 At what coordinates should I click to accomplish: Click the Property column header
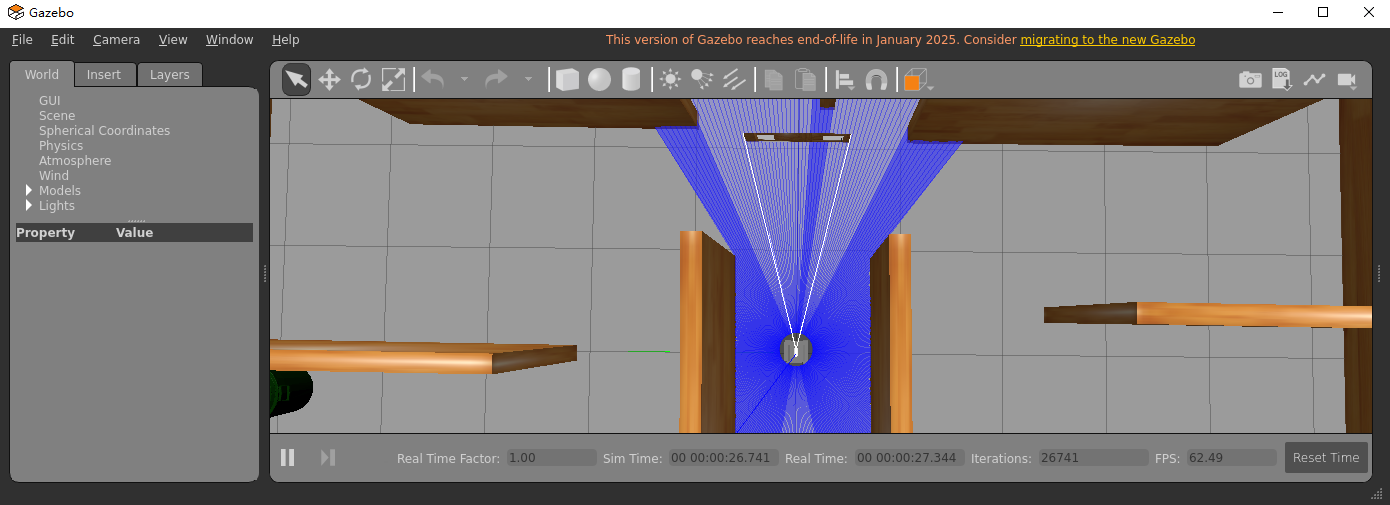[46, 232]
